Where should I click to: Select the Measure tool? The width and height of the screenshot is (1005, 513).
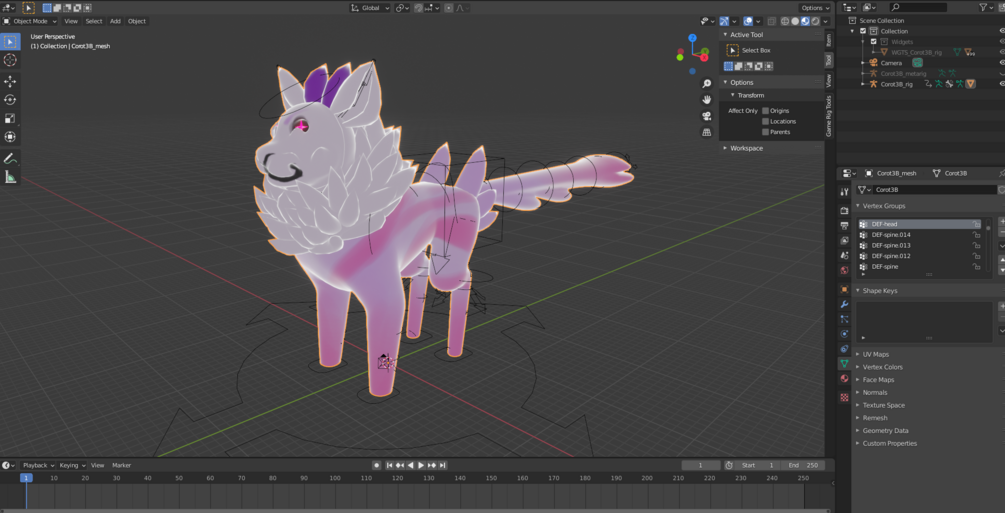[x=10, y=177]
